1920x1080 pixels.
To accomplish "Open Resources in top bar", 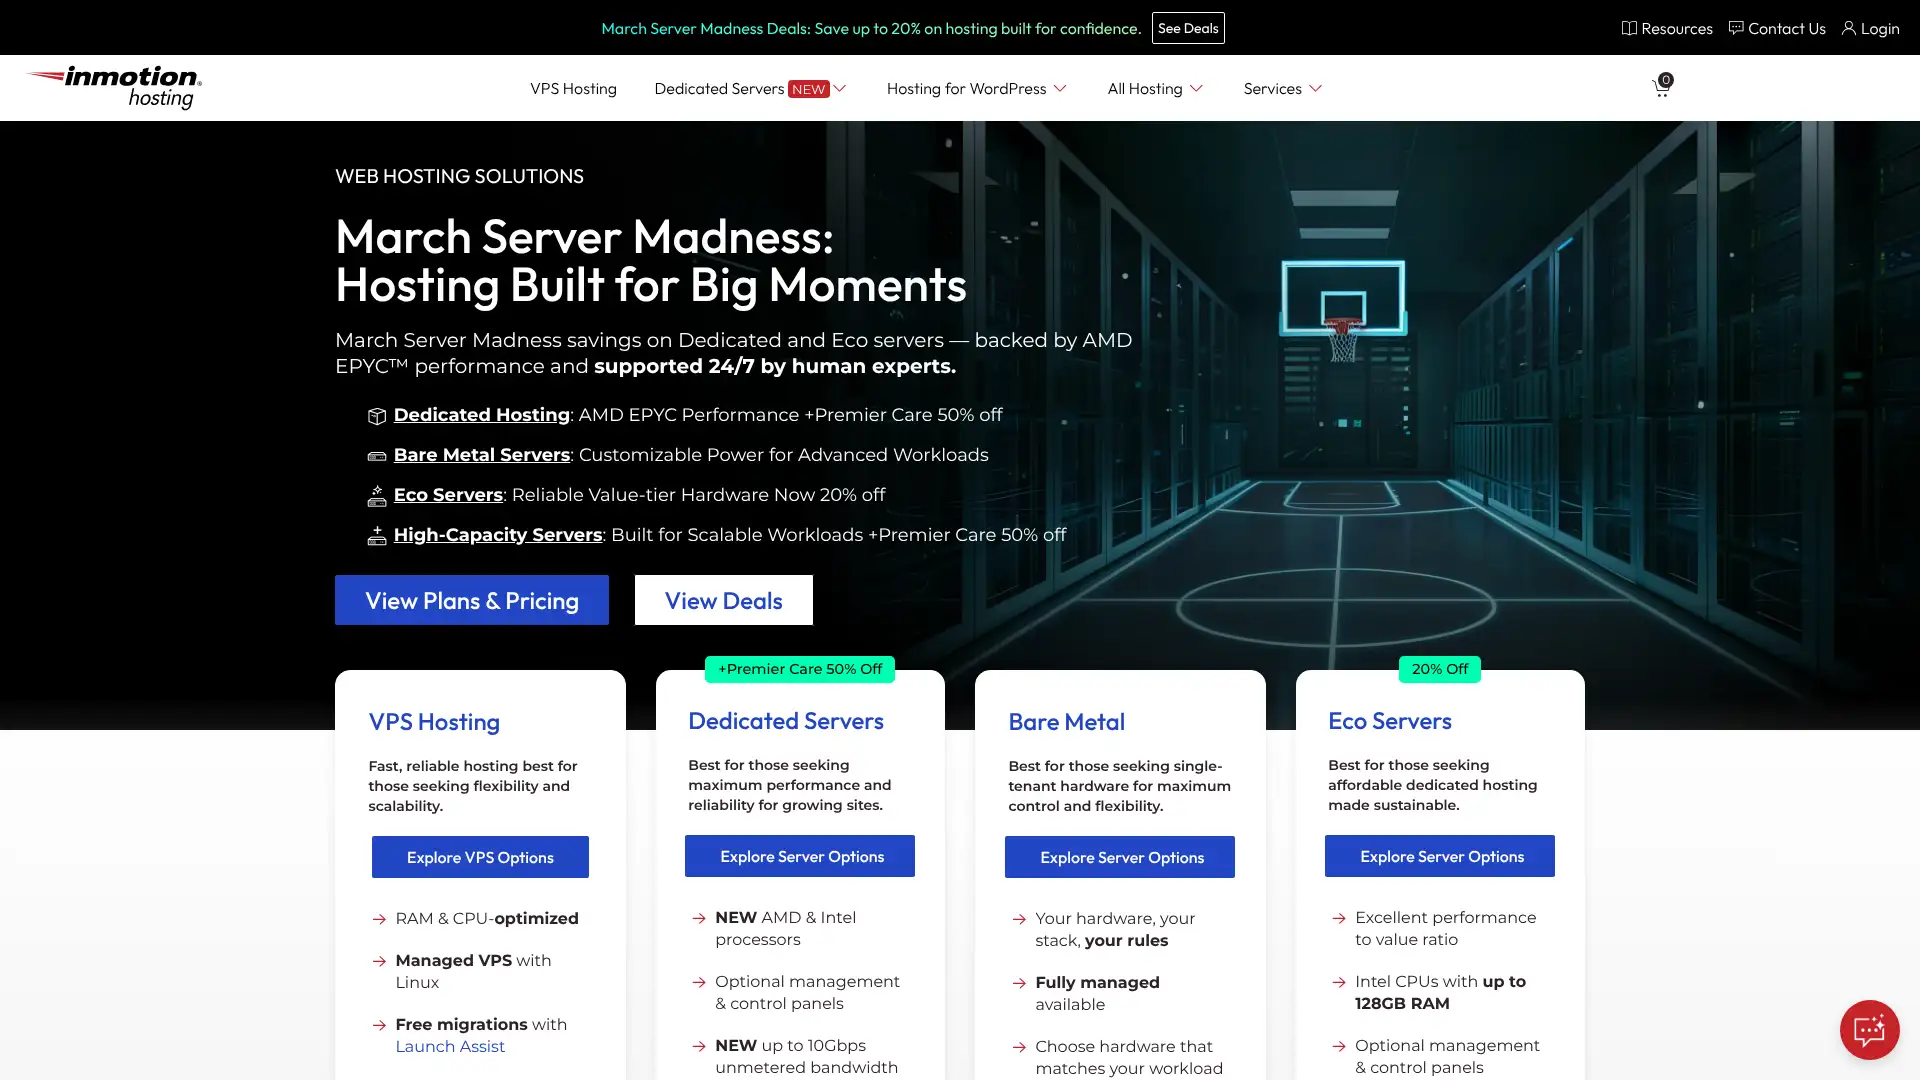I will pos(1667,28).
